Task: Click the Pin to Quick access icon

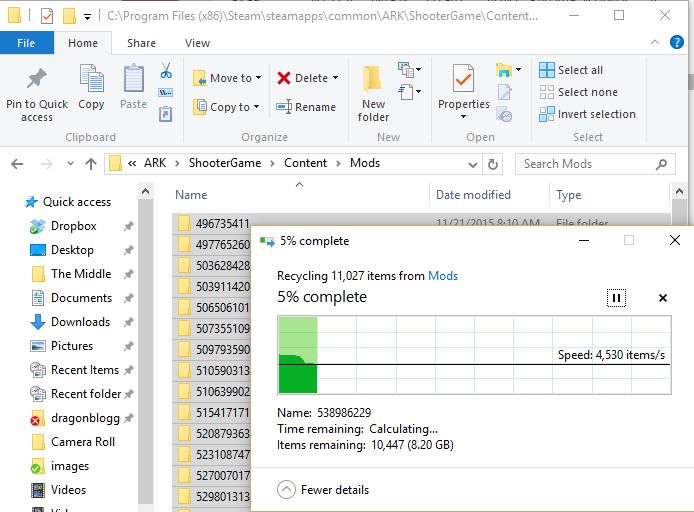Action: click(x=37, y=79)
